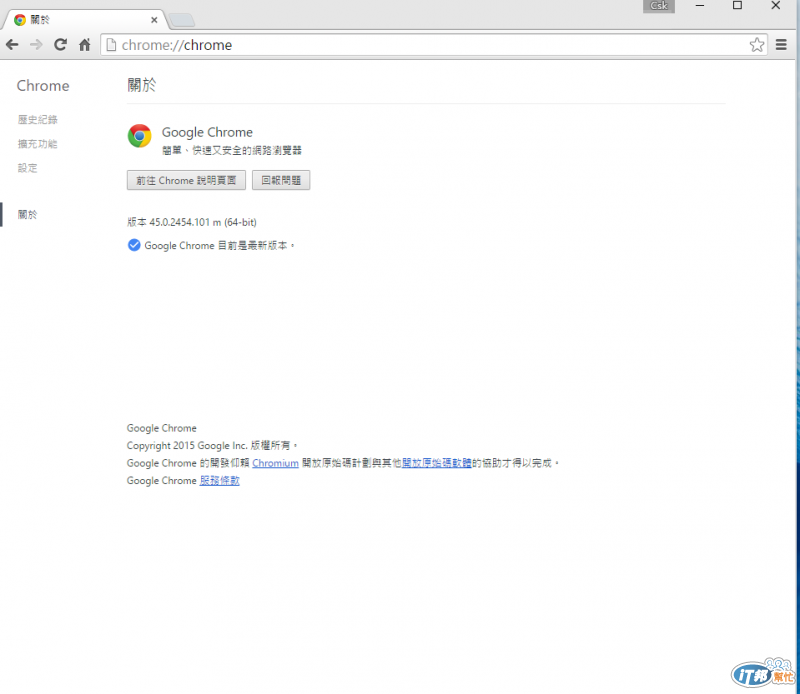Close the Chrome window
The height and width of the screenshot is (694, 800).
pos(776,6)
